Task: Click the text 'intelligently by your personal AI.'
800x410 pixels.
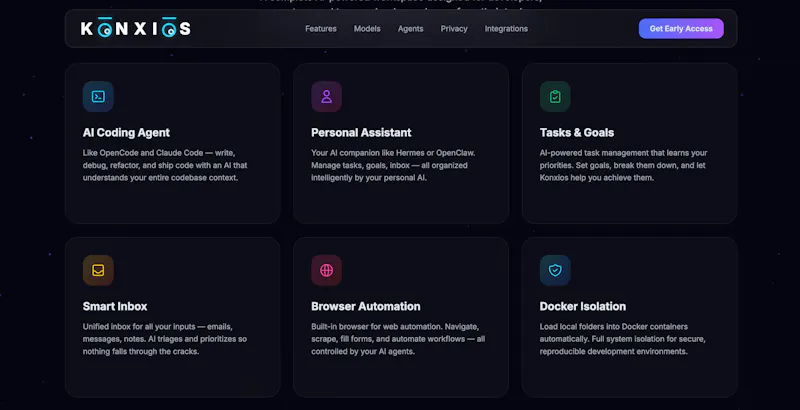Action: click(x=369, y=177)
